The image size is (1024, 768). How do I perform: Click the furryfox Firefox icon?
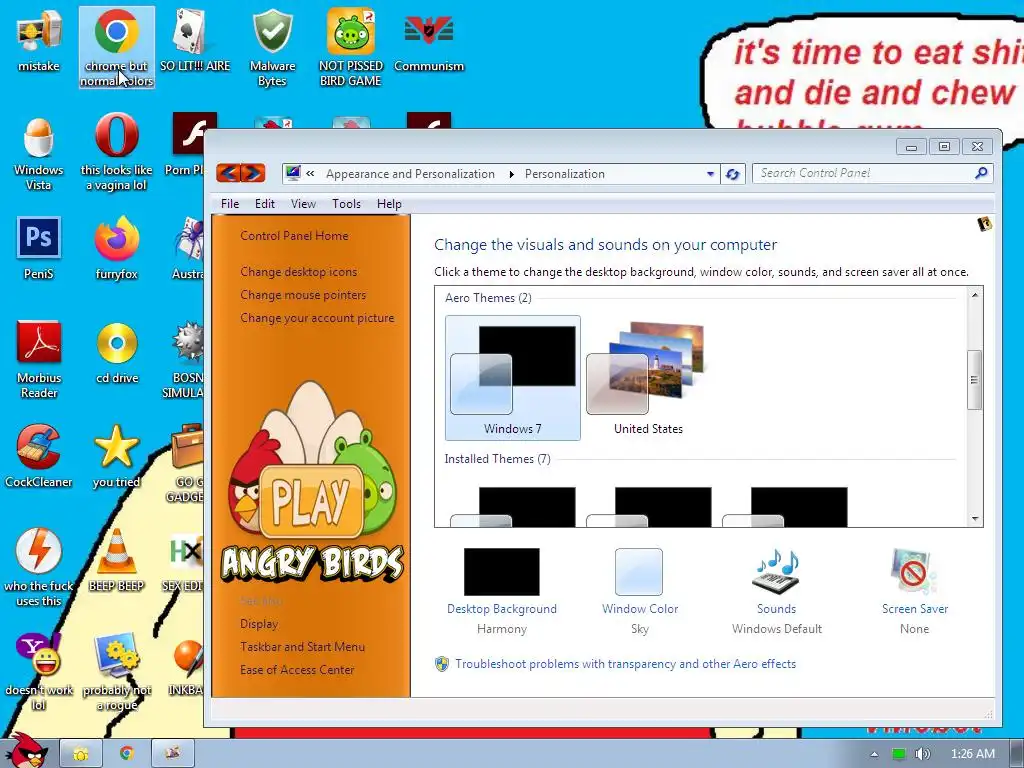(x=116, y=248)
